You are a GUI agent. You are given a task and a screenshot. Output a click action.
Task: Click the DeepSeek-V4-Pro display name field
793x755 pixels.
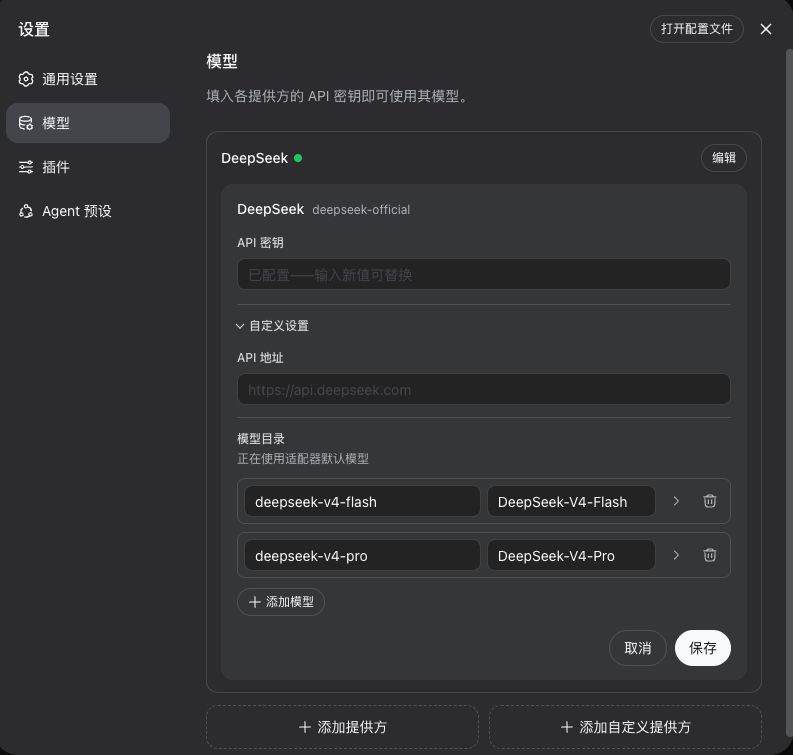pyautogui.click(x=571, y=555)
